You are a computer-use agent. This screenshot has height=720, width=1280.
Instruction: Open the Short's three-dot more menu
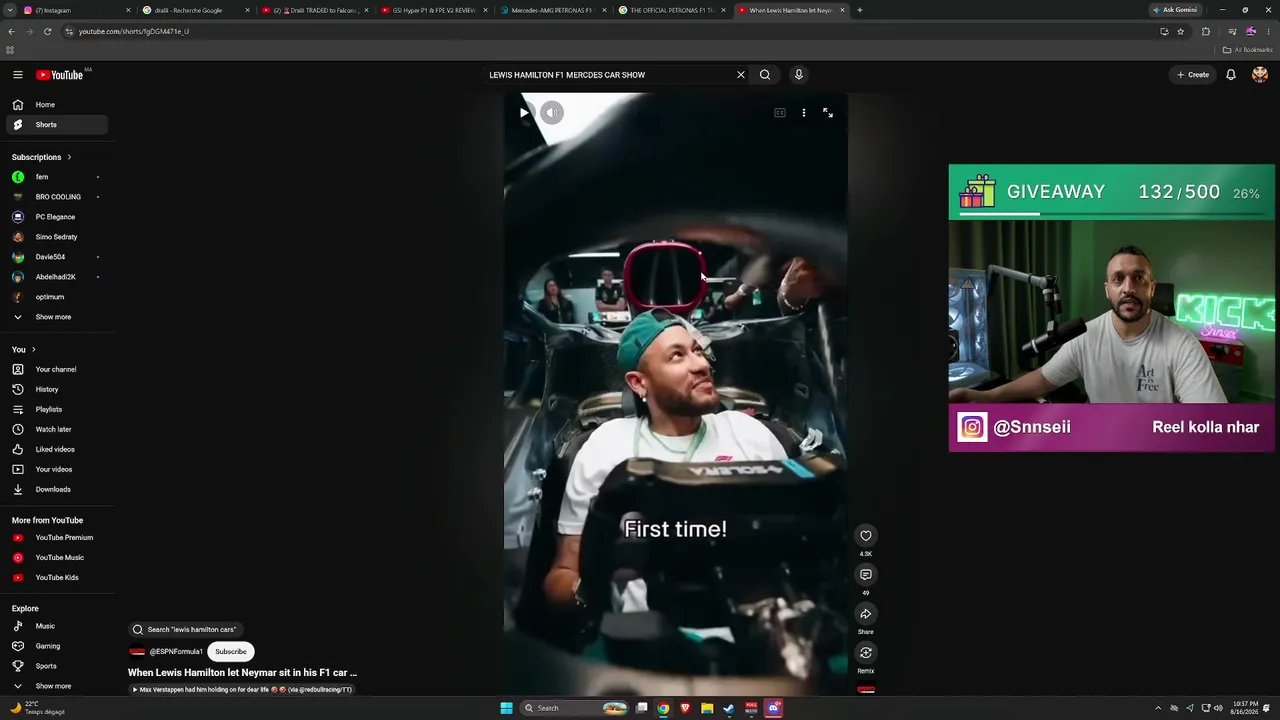[x=804, y=113]
